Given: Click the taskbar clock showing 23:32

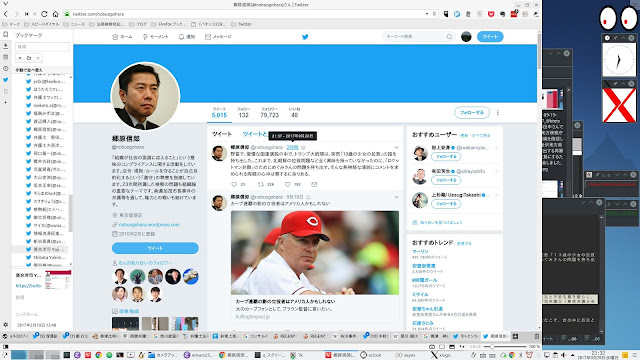Looking at the screenshot, I should pyautogui.click(x=598, y=355).
